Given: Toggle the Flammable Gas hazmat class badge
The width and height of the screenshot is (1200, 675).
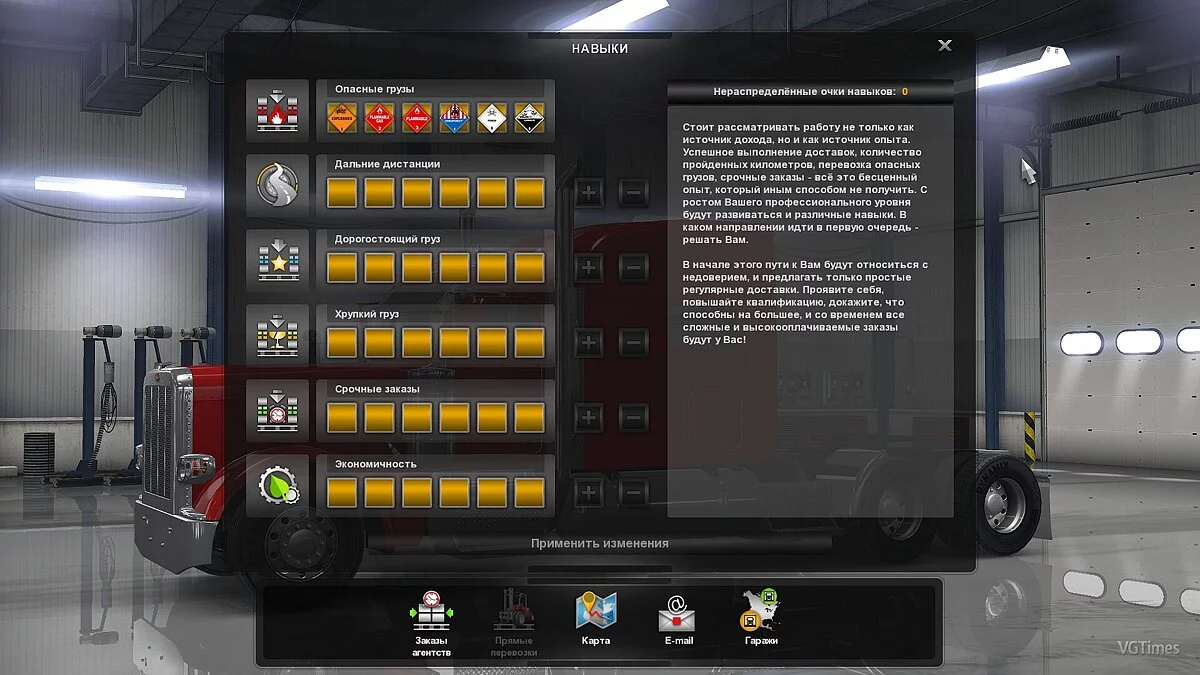Looking at the screenshot, I should (380, 117).
